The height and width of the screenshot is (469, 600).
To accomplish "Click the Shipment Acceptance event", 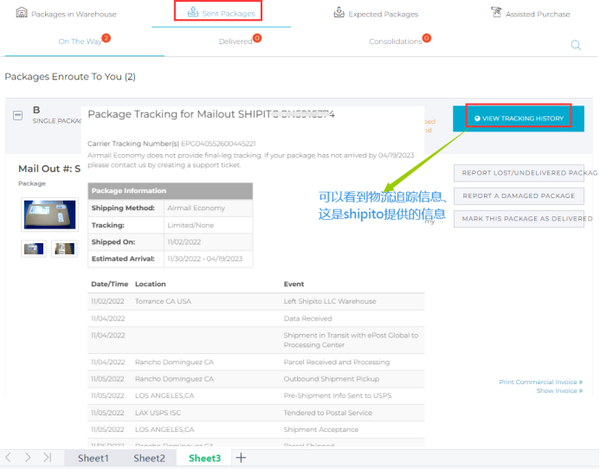I will [x=321, y=430].
